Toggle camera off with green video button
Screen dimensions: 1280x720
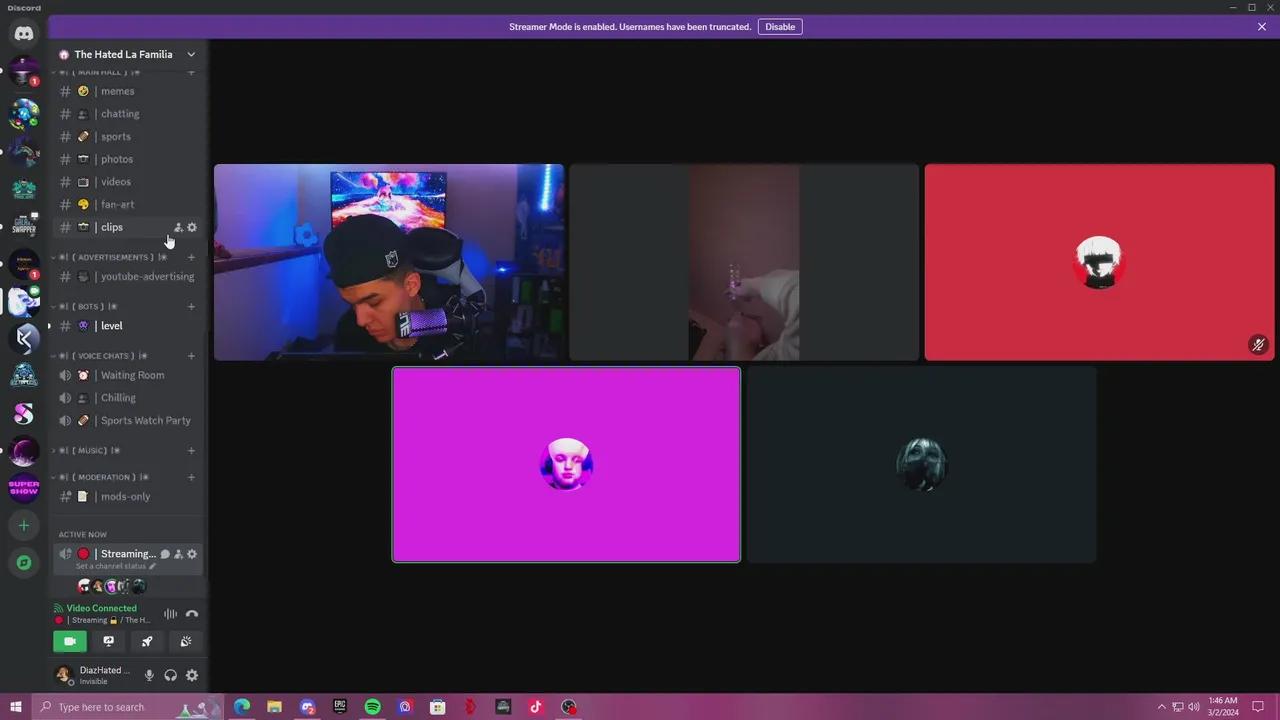(70, 641)
